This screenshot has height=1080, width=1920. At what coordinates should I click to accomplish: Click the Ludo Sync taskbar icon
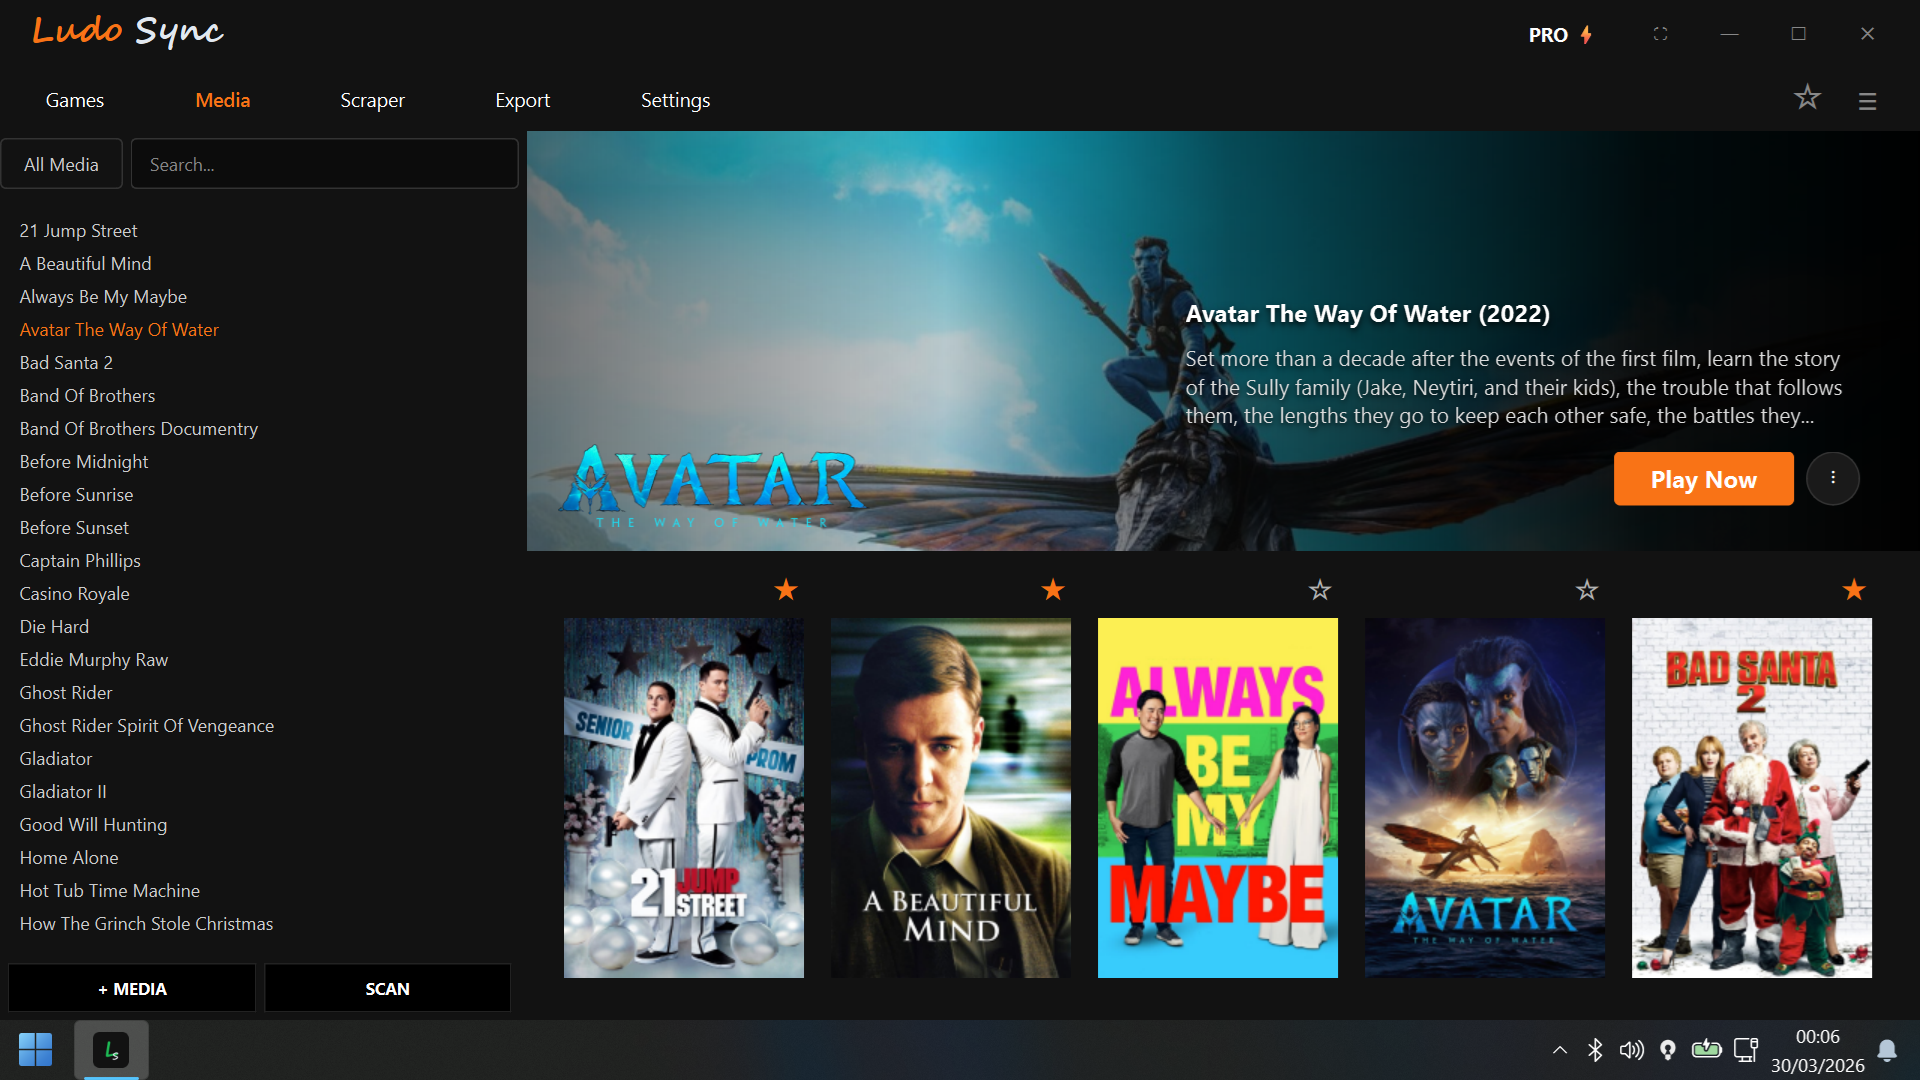point(111,1050)
